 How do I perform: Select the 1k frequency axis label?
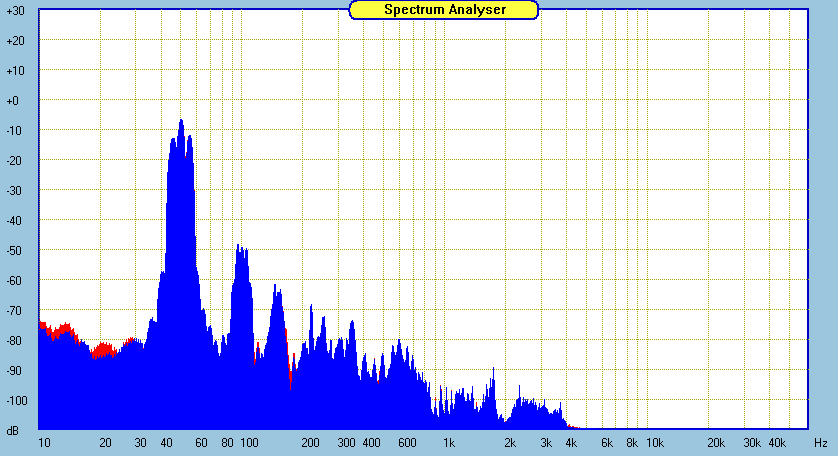point(449,442)
